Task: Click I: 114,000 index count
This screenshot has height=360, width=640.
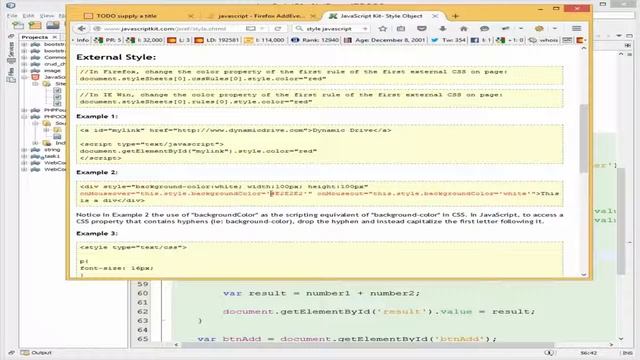Action: 264,40
